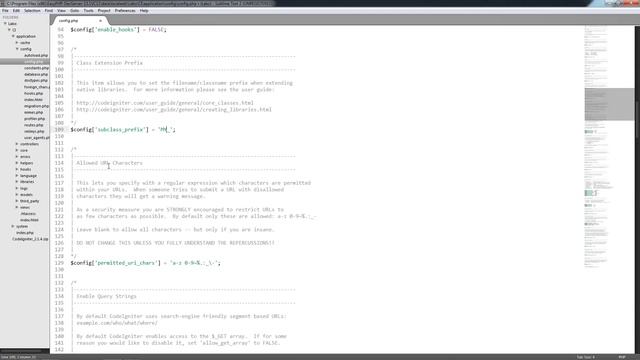Open foreign_chars.php in the sidebar
This screenshot has height=360, width=640.
(36, 87)
